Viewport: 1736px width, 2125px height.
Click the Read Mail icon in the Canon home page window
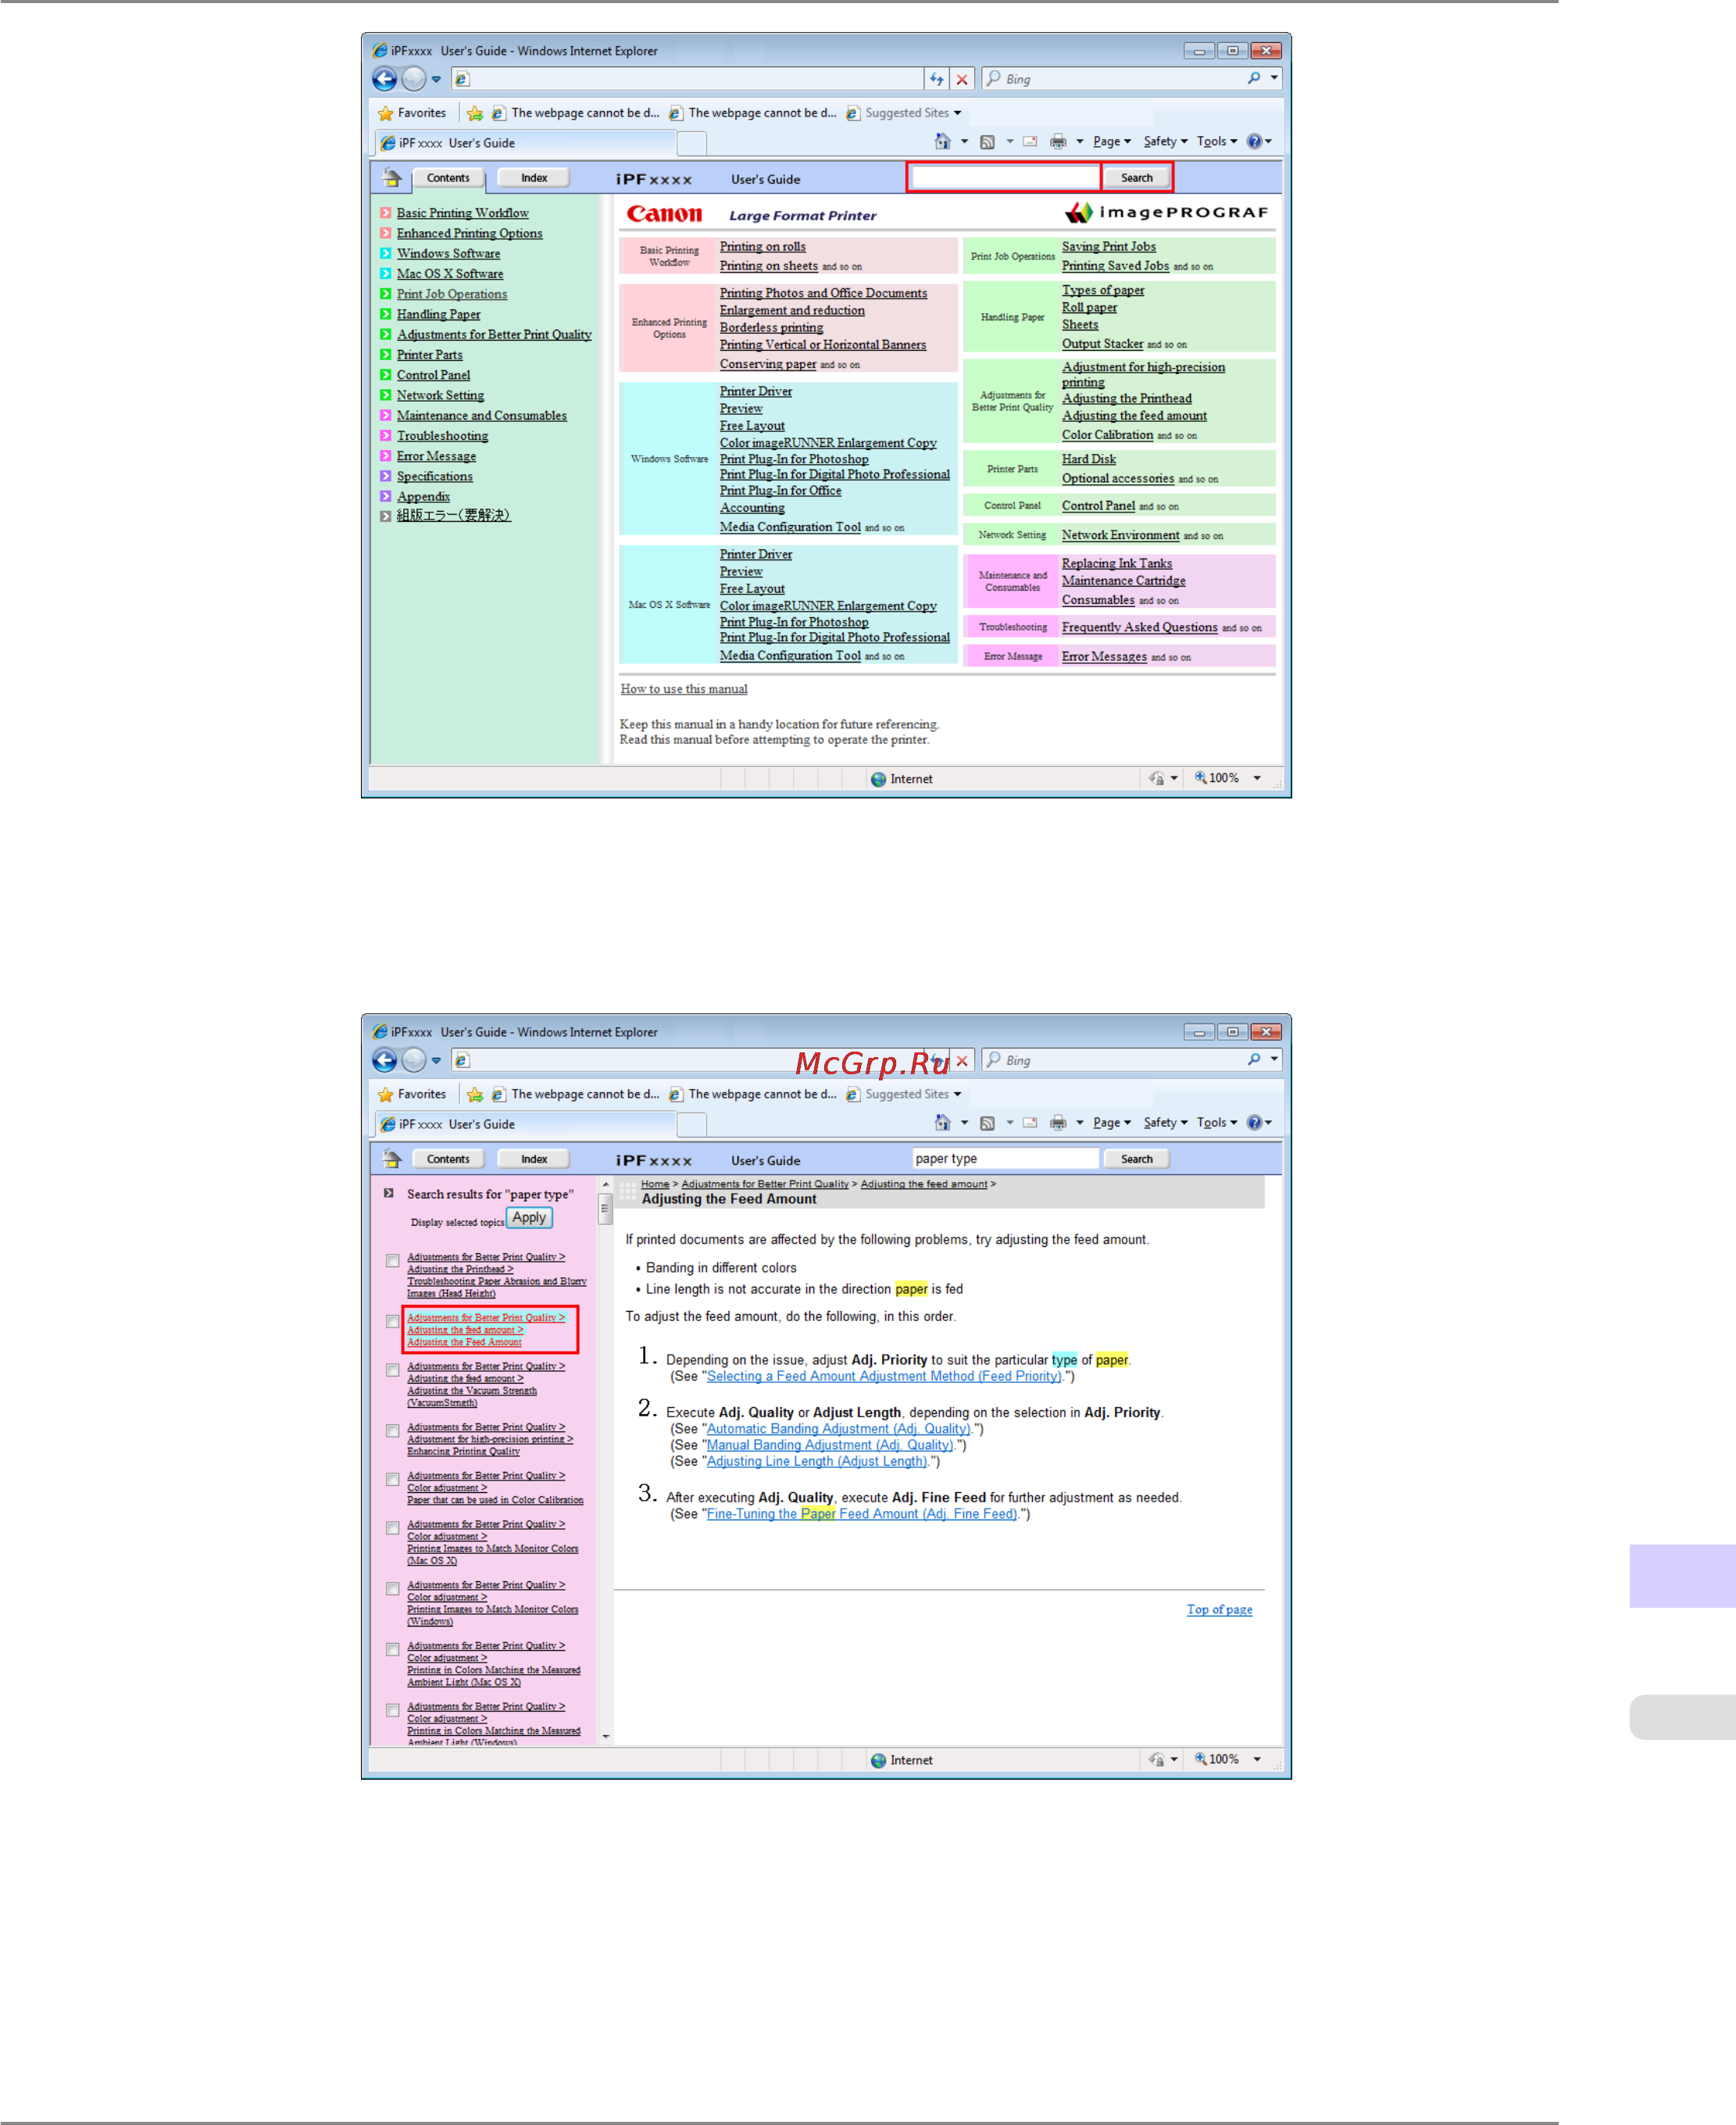pos(1030,142)
